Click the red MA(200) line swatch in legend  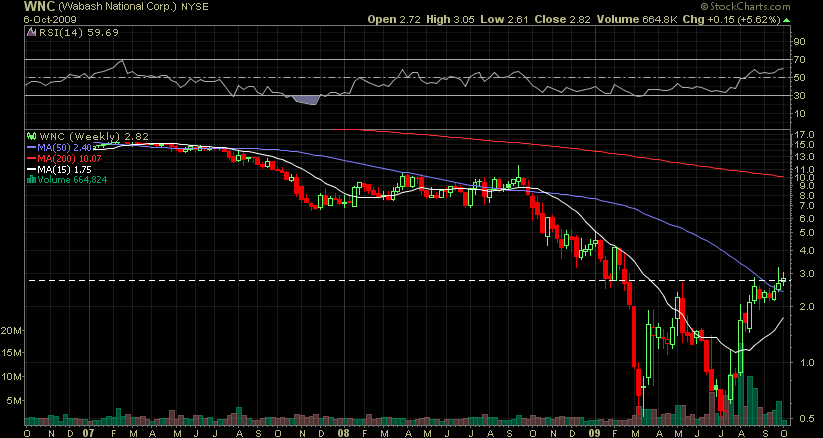pos(31,159)
